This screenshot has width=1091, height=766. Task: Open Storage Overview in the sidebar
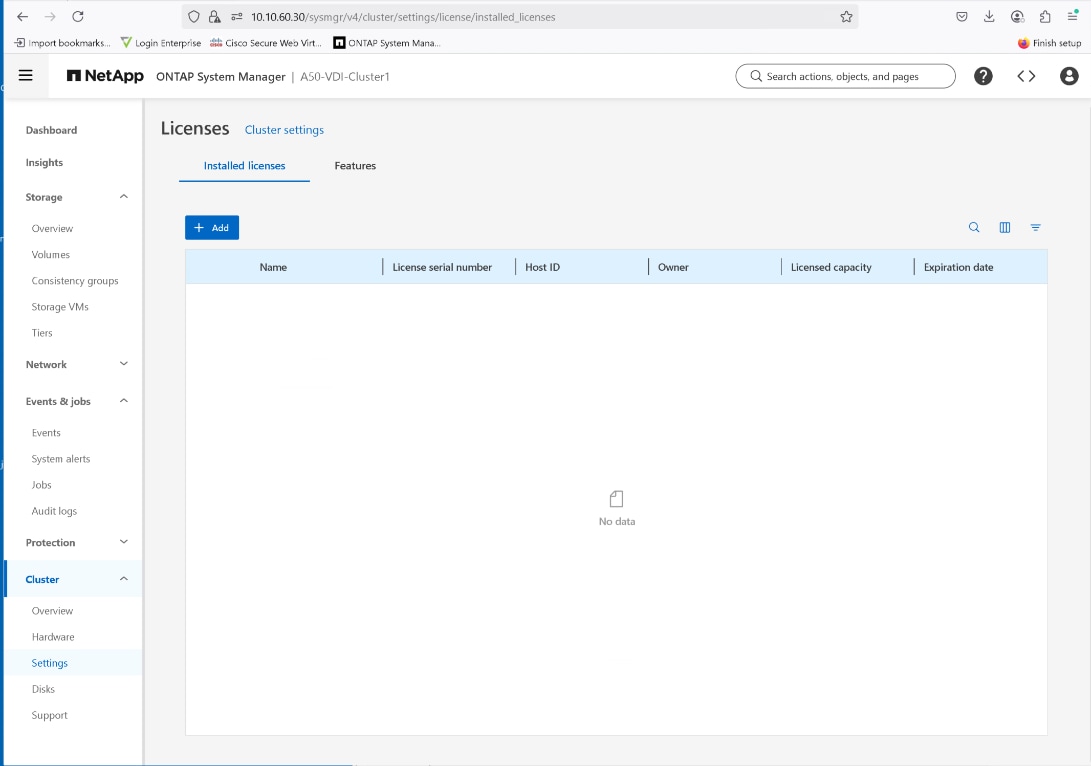52,228
